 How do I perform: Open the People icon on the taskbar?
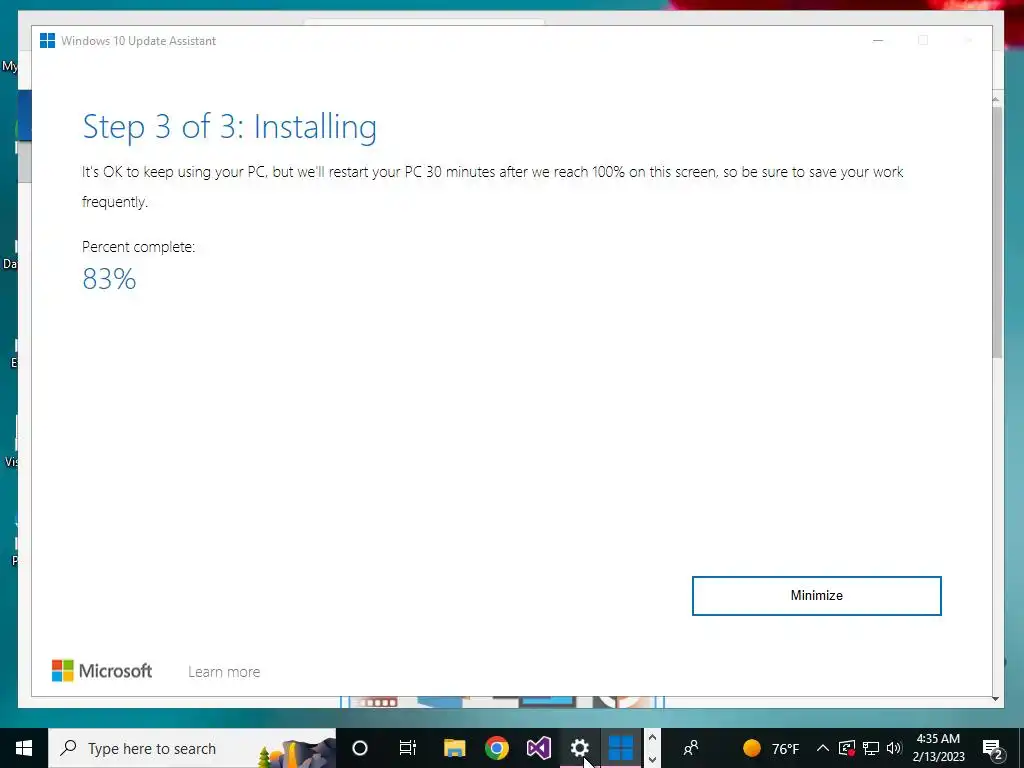(690, 748)
